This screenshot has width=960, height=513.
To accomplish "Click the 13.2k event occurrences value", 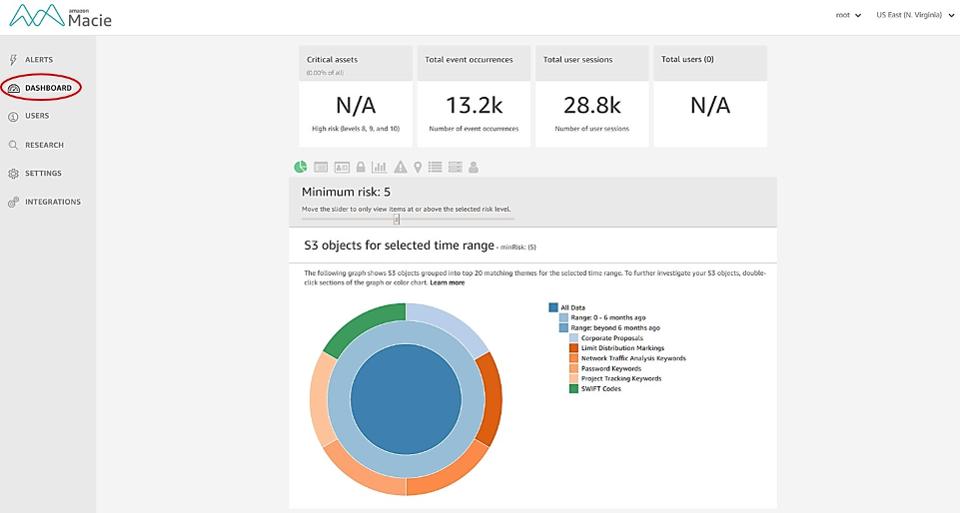I will click(474, 105).
